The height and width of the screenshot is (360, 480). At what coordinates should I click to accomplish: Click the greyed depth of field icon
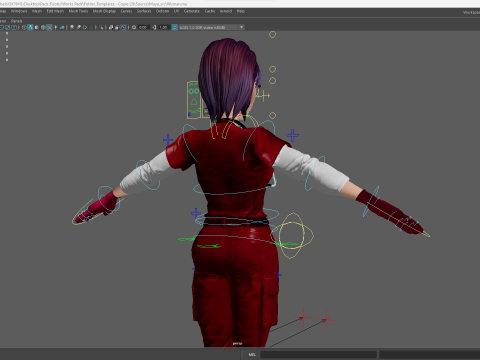[92, 27]
